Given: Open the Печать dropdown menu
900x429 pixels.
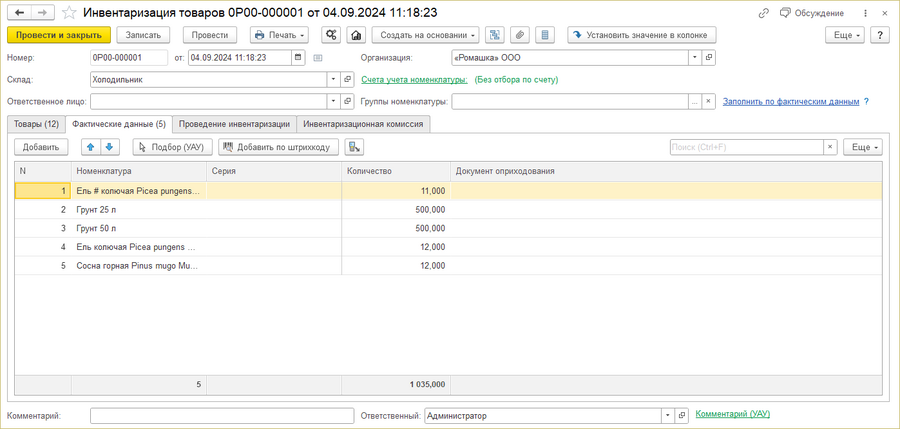Looking at the screenshot, I should point(279,35).
